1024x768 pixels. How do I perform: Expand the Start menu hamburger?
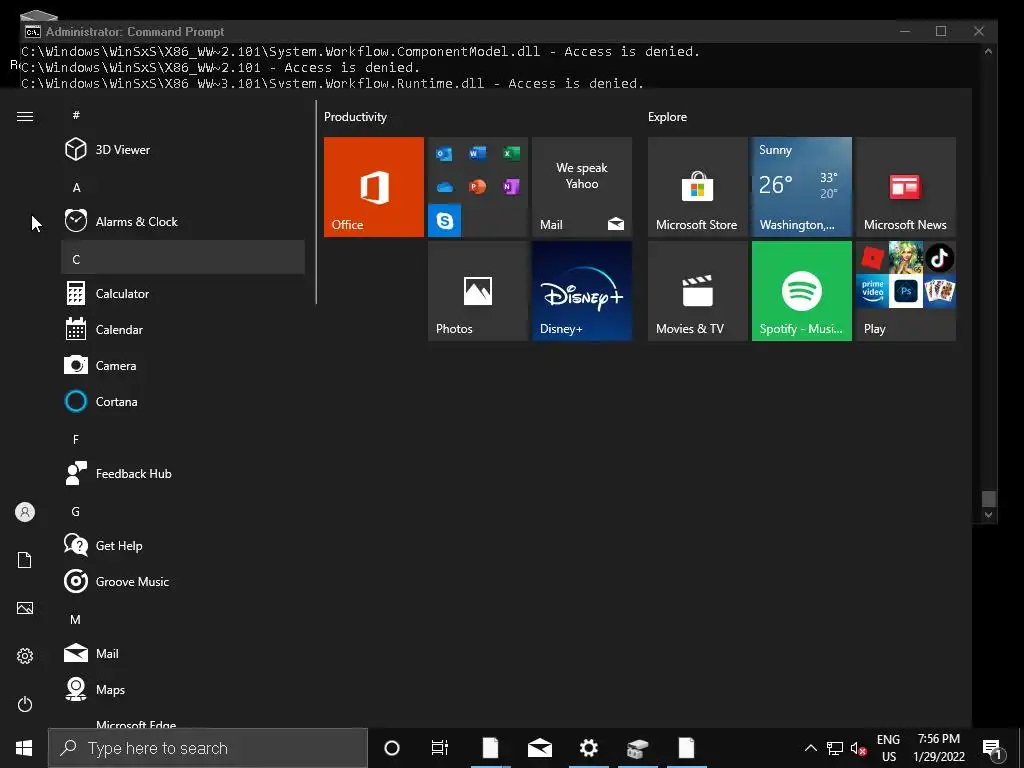point(25,116)
